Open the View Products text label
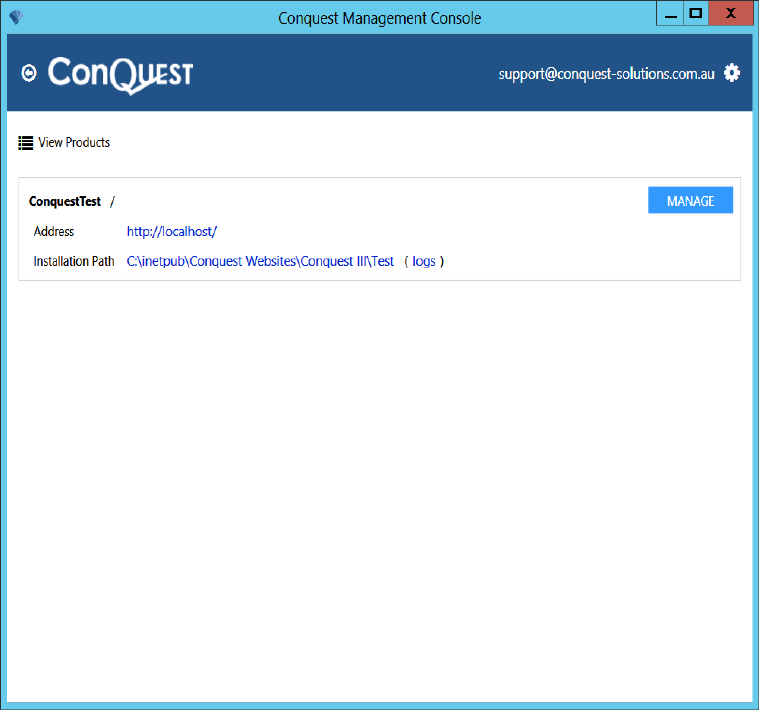759x710 pixels. click(x=74, y=142)
